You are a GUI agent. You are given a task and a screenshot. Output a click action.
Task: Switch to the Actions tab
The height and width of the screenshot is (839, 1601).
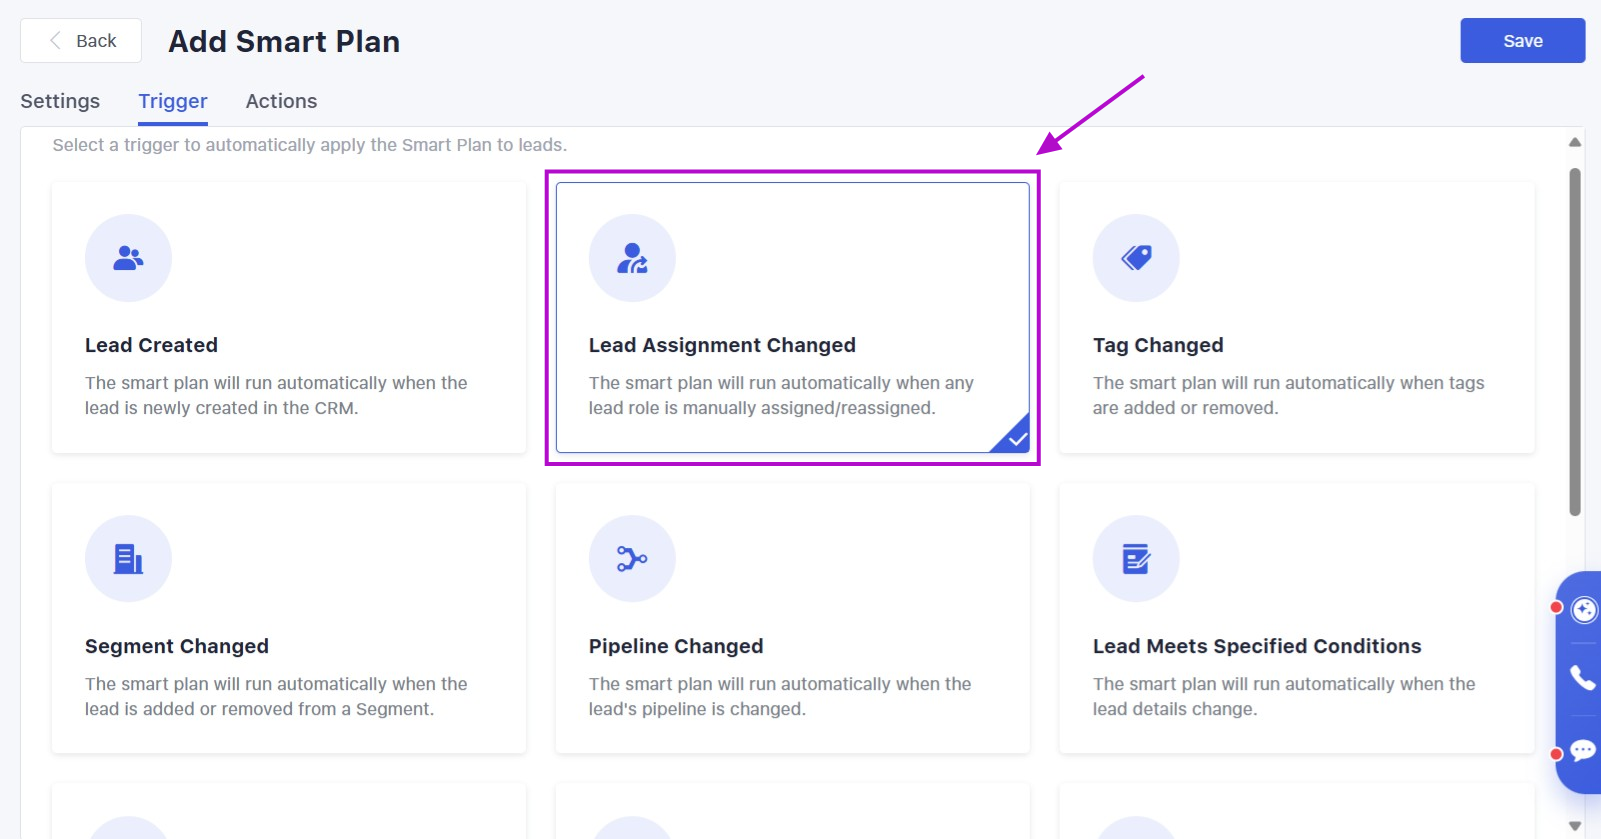click(281, 101)
